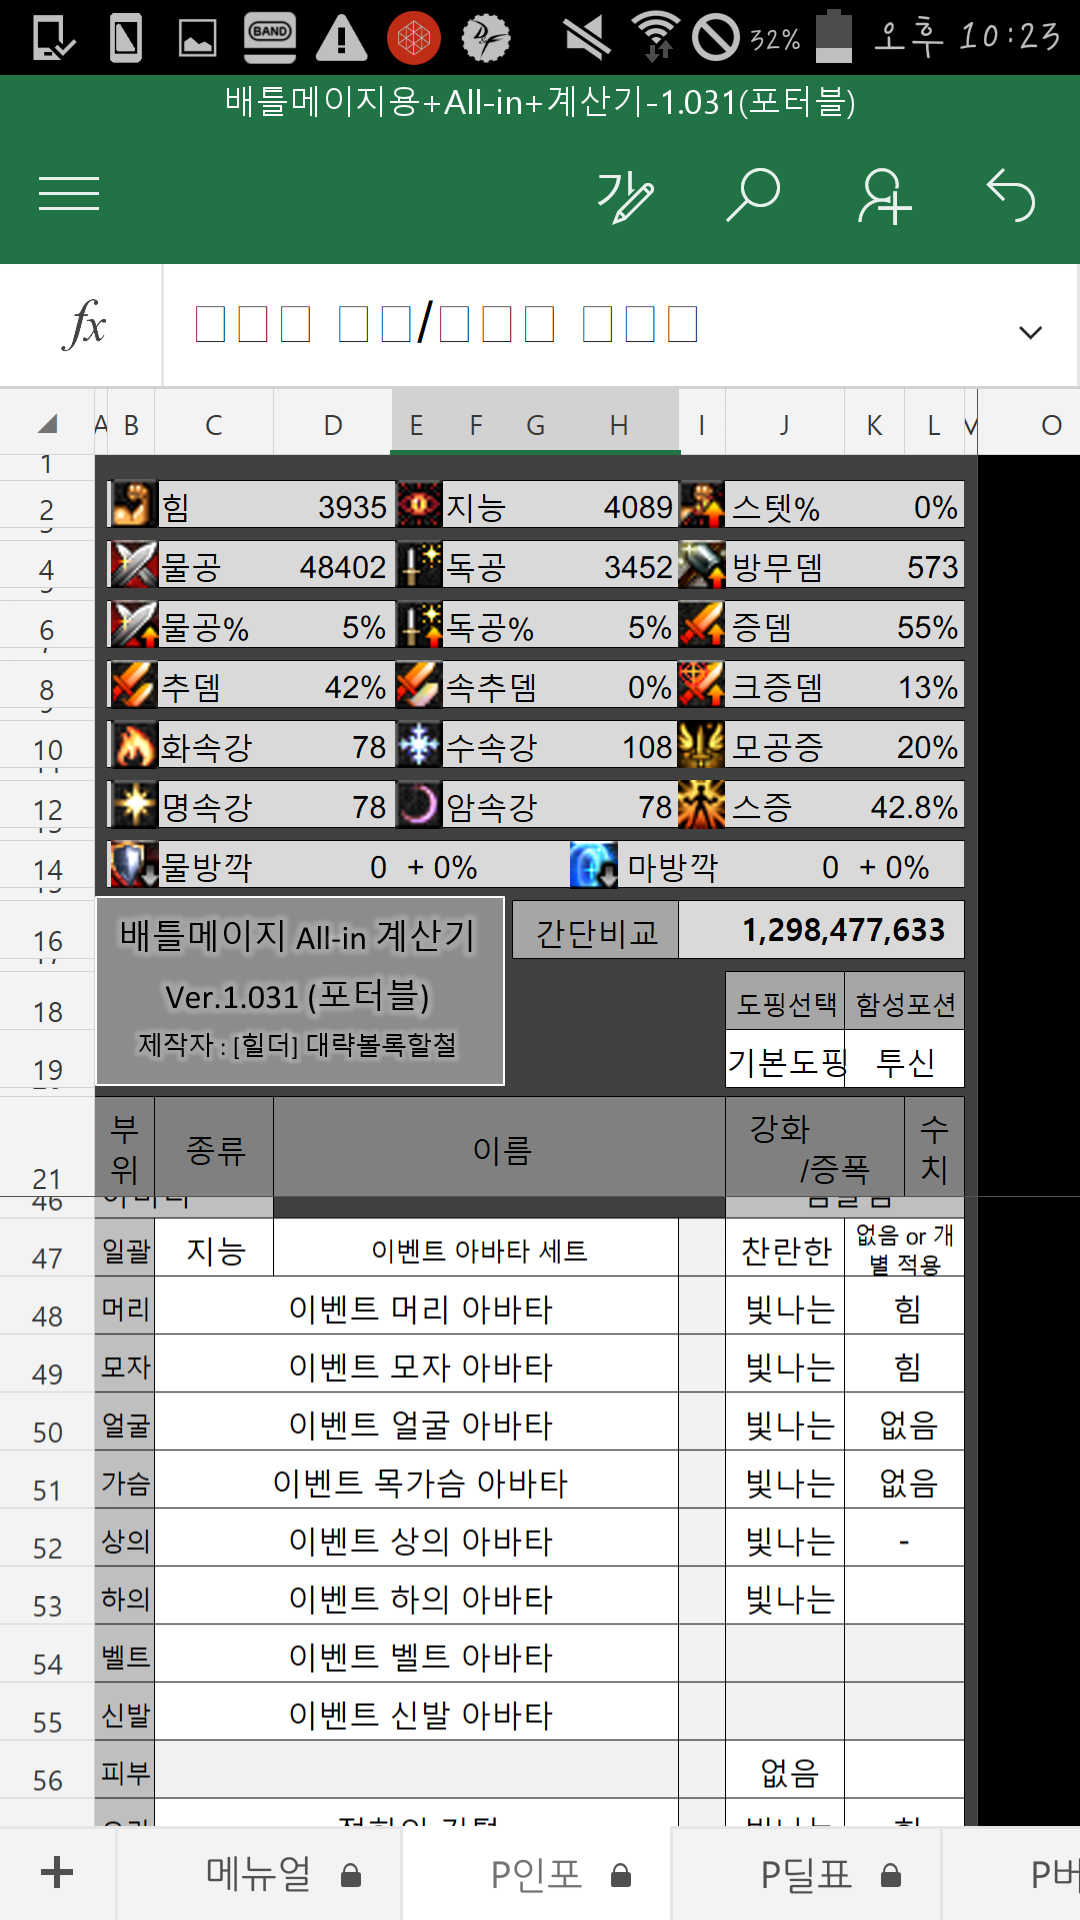Open the 기본도핑 doping selection cell
Screen dimensions: 1080x1920
(786, 1060)
